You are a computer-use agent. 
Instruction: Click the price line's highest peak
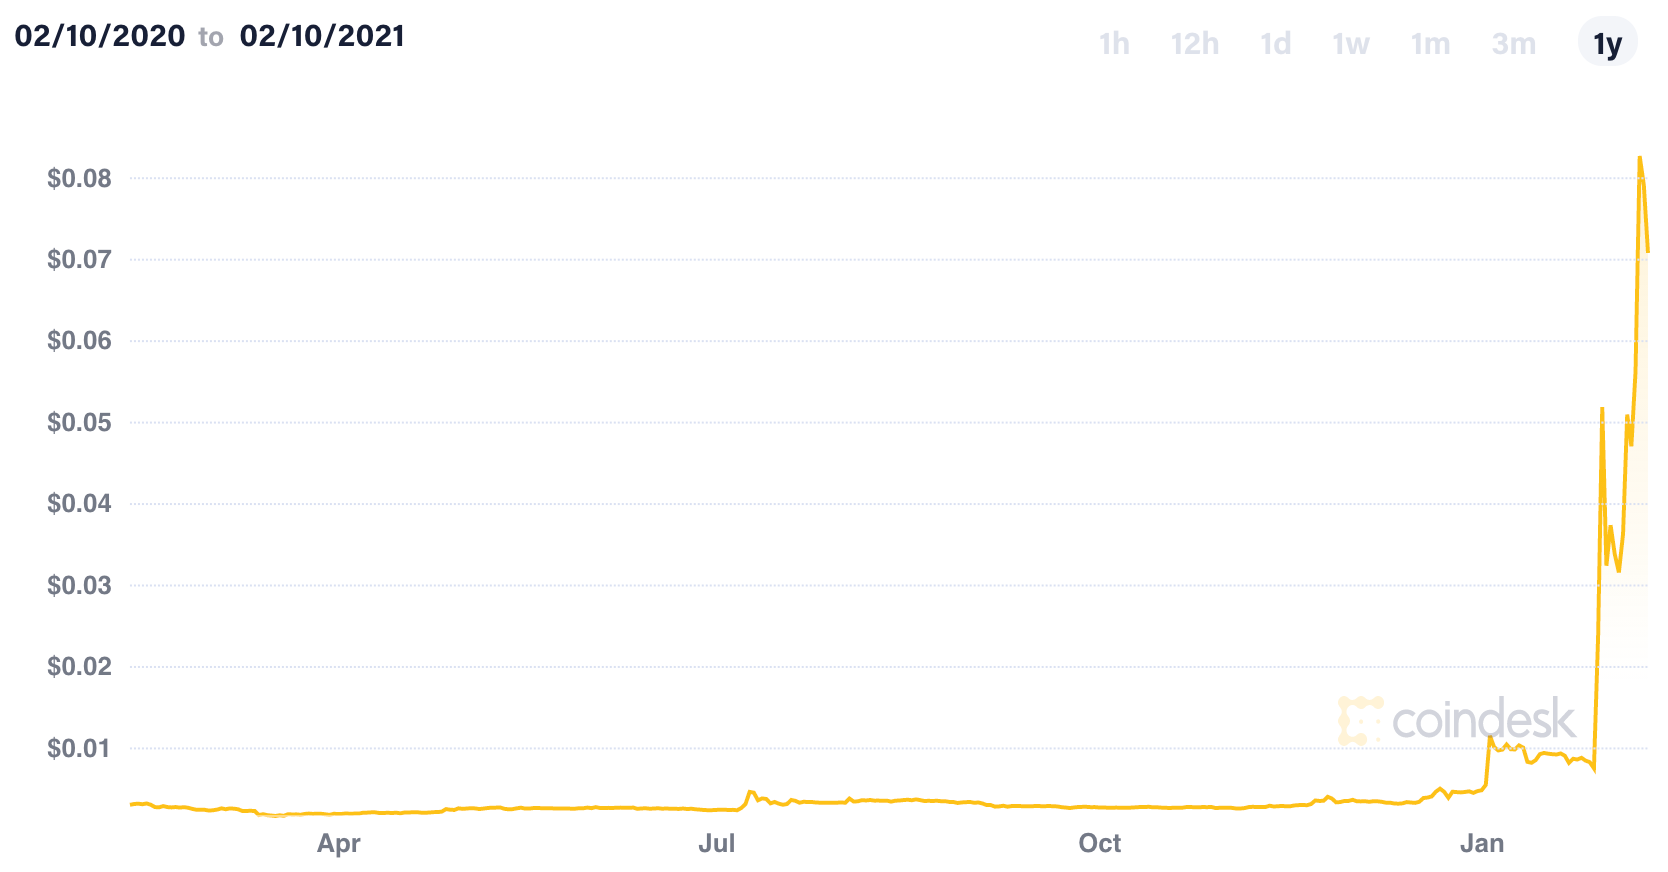coord(1639,158)
